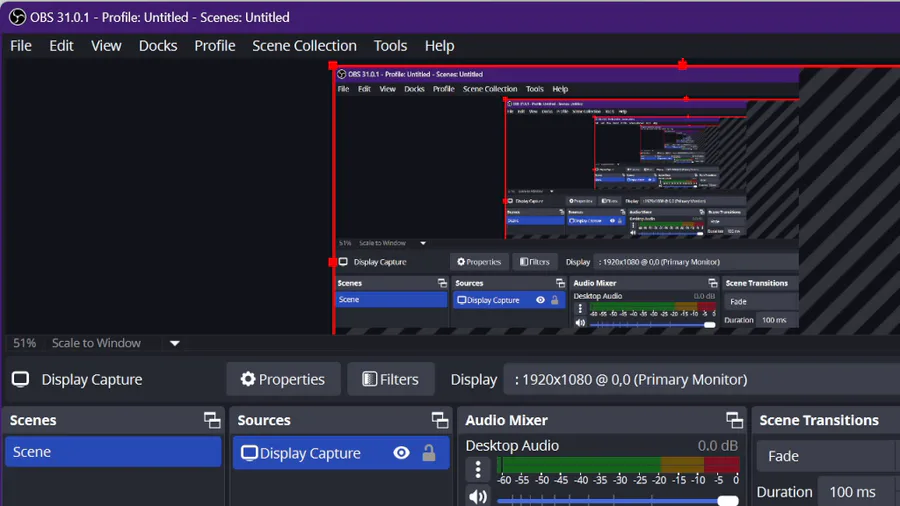Click nested lock icon in preview Sources list
This screenshot has height=506, width=900.
pos(555,300)
